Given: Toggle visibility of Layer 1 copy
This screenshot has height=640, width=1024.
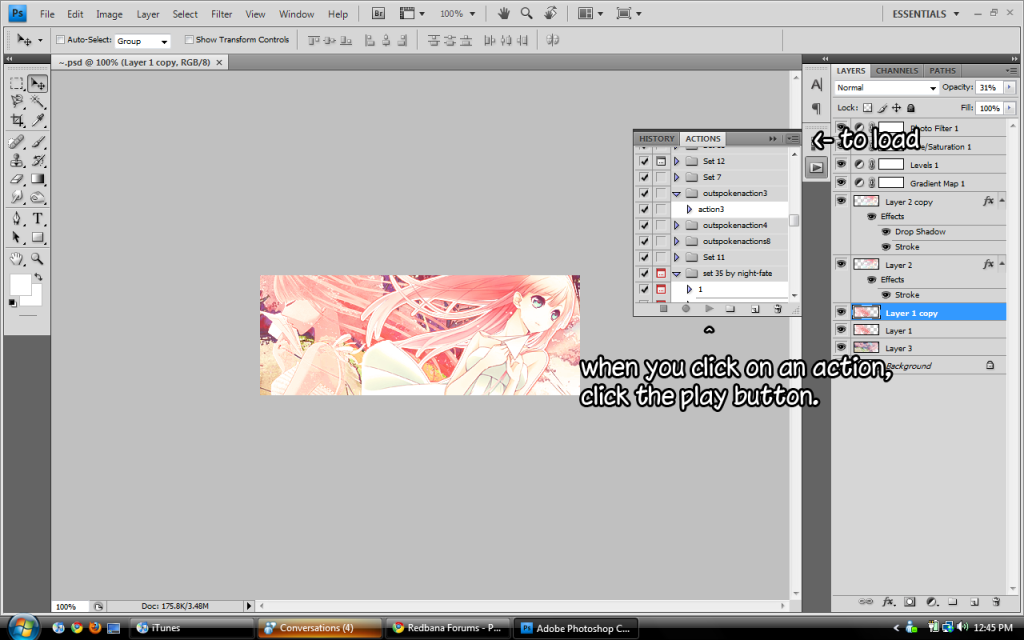Looking at the screenshot, I should point(841,313).
